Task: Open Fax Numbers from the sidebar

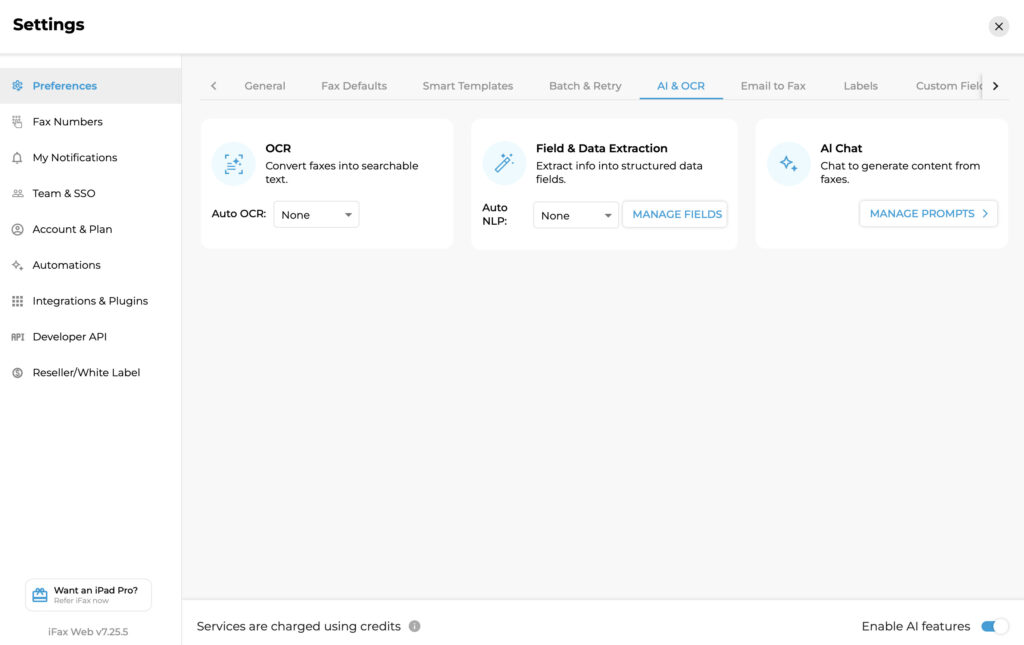Action: pos(67,122)
